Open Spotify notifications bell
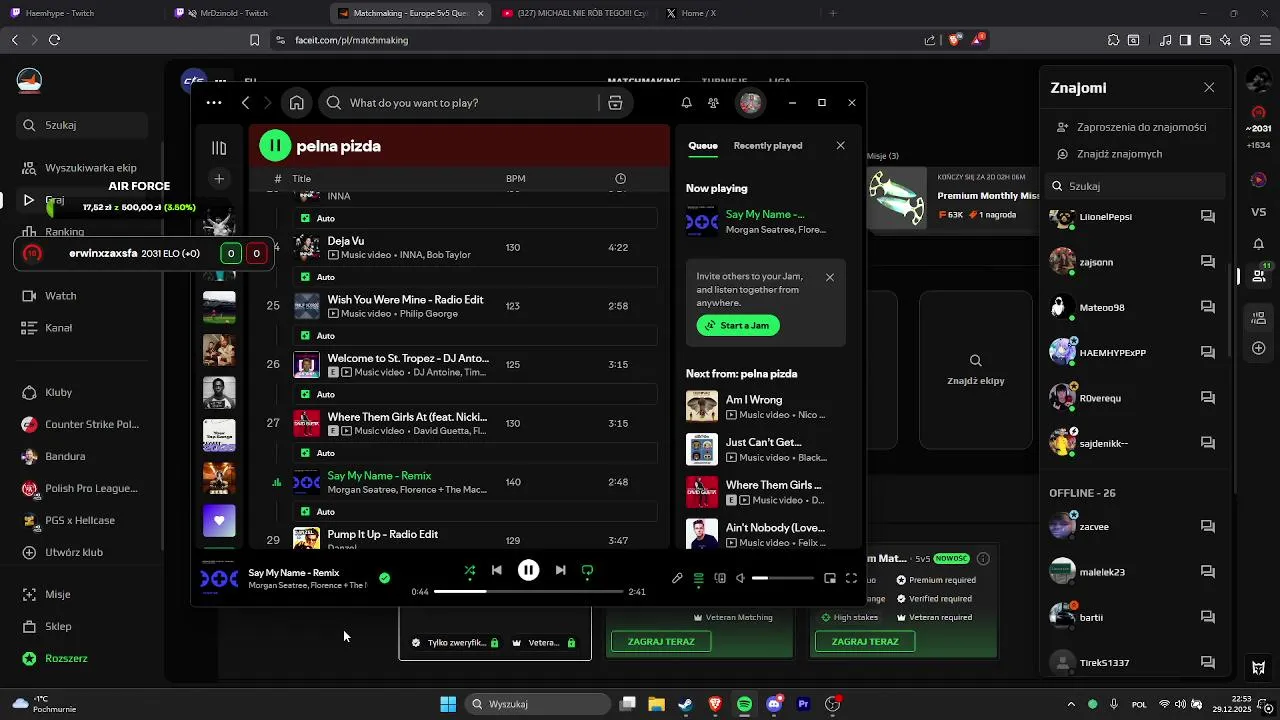 pos(686,103)
